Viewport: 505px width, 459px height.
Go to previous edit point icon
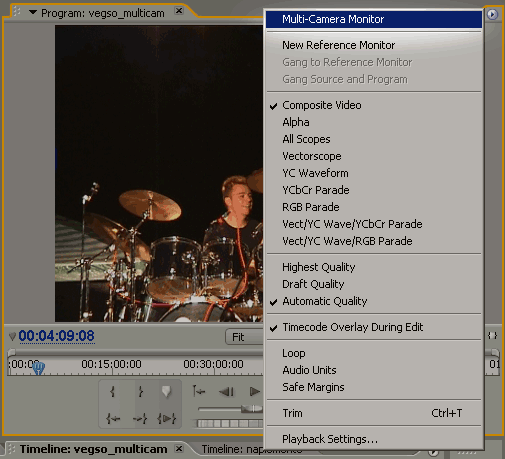click(199, 391)
